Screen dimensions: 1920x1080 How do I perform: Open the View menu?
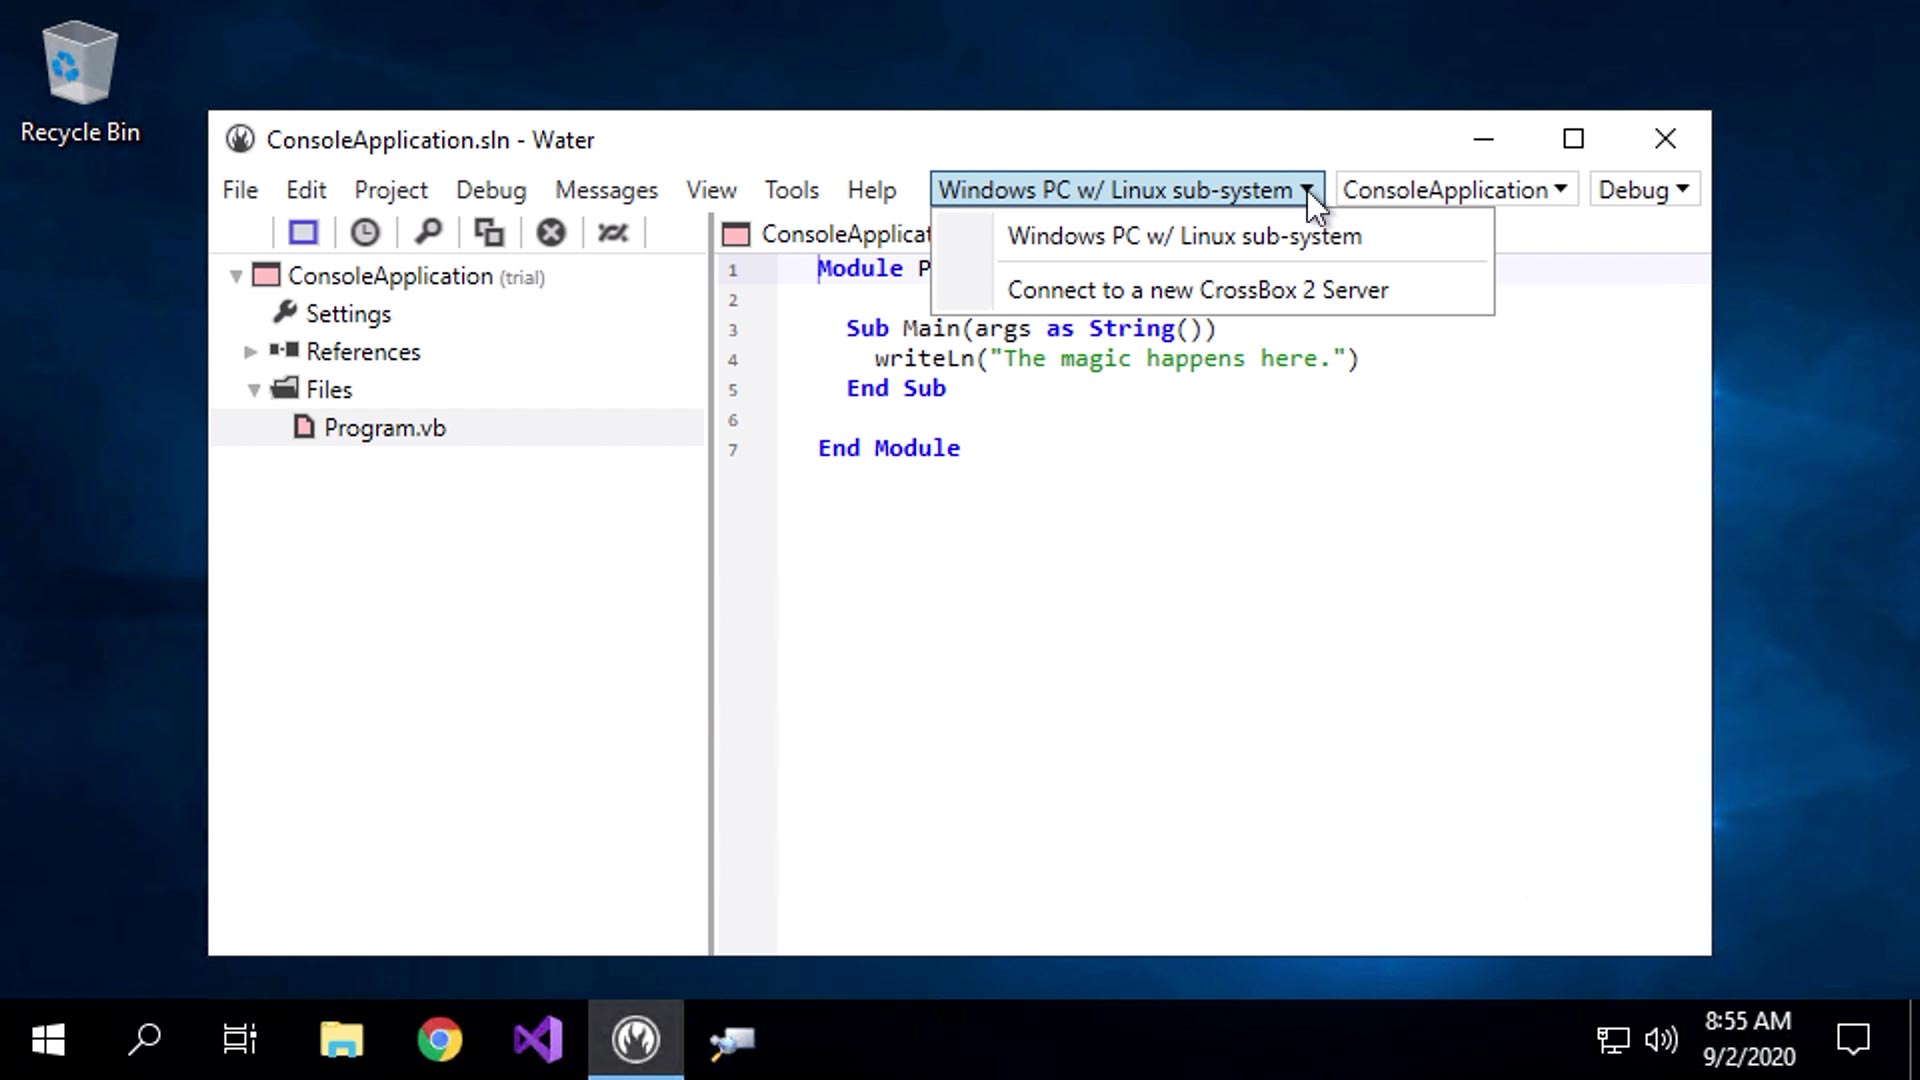click(711, 190)
